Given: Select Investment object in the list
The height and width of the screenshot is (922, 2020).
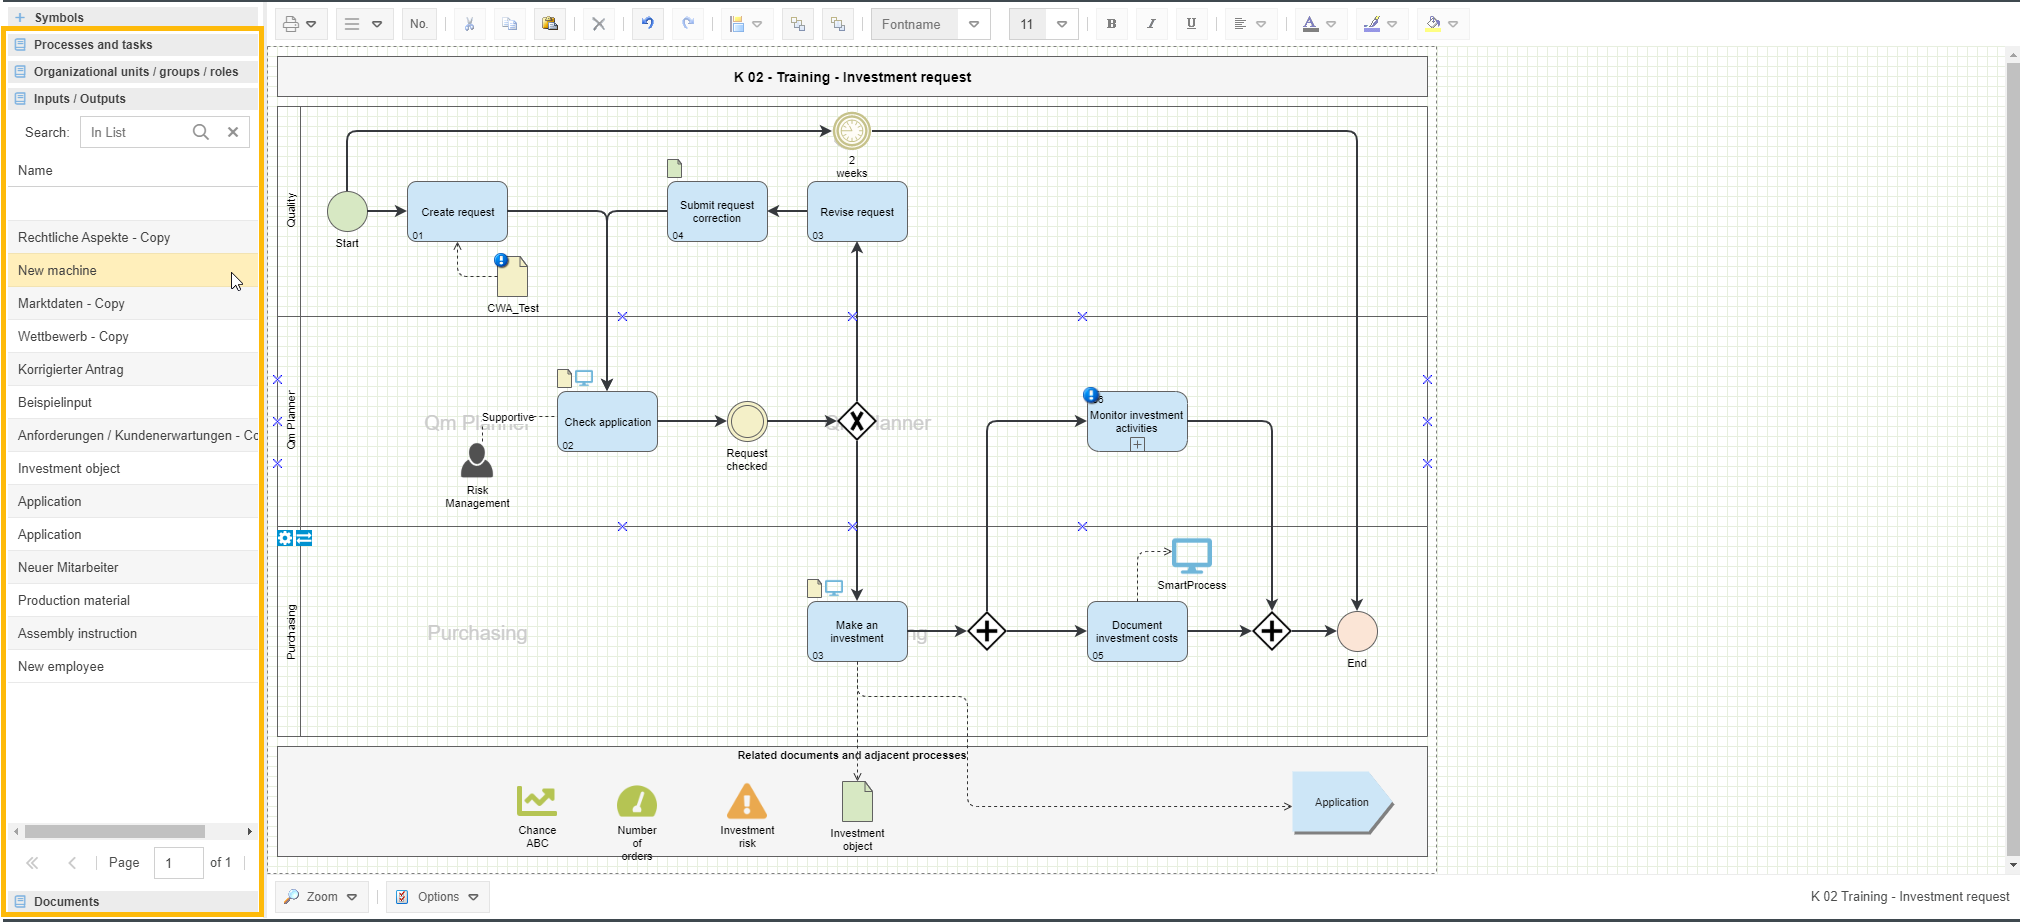Looking at the screenshot, I should point(69,469).
